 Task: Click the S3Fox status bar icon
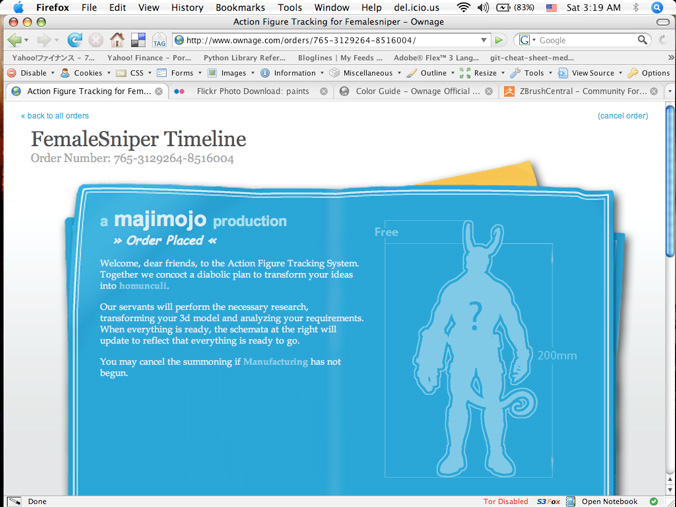[548, 501]
